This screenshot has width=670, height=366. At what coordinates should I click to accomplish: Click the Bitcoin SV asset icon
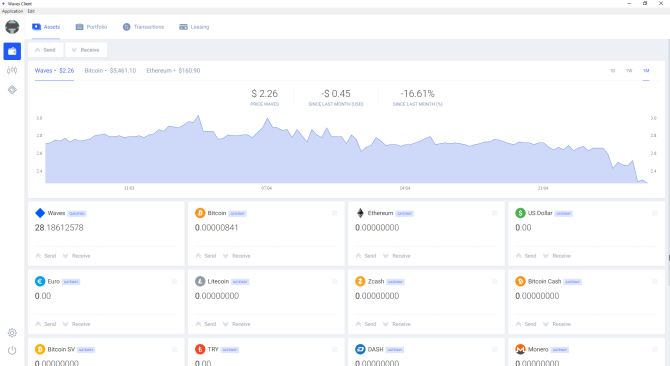tap(40, 349)
